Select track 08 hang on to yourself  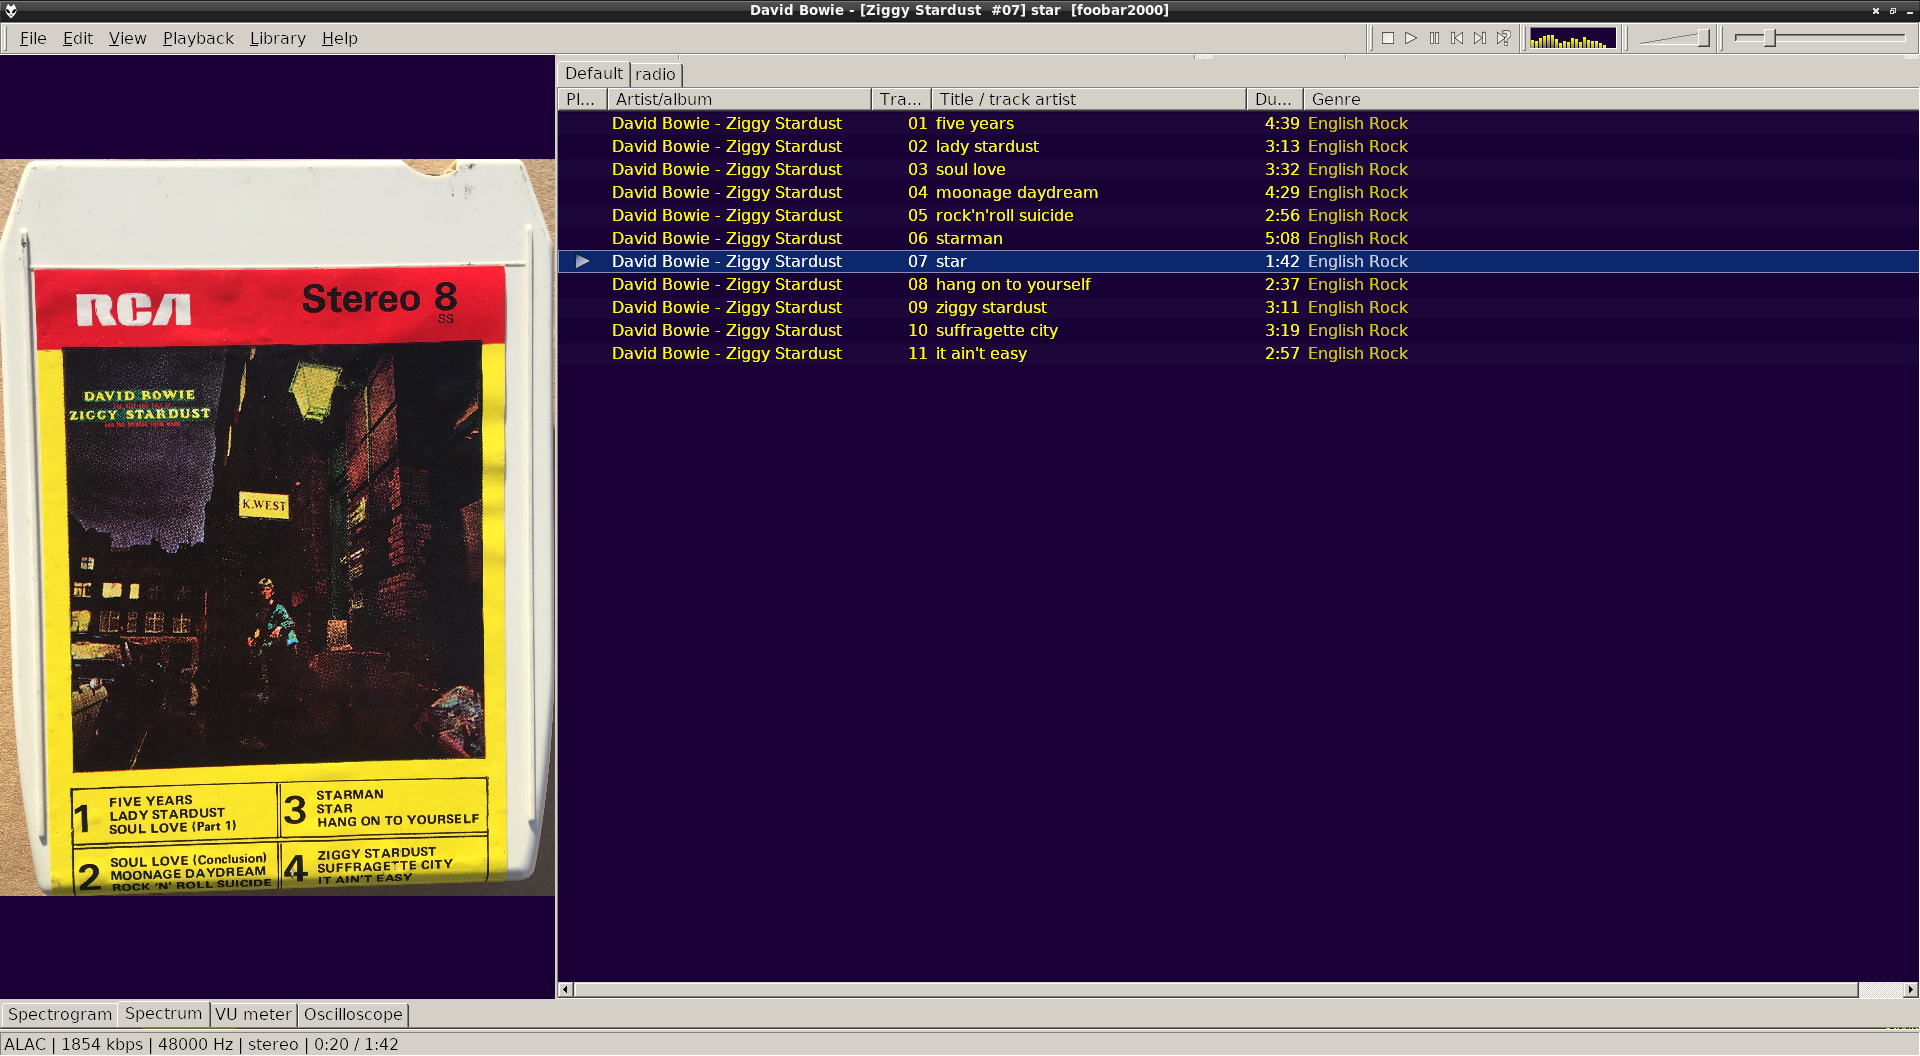click(1238, 284)
